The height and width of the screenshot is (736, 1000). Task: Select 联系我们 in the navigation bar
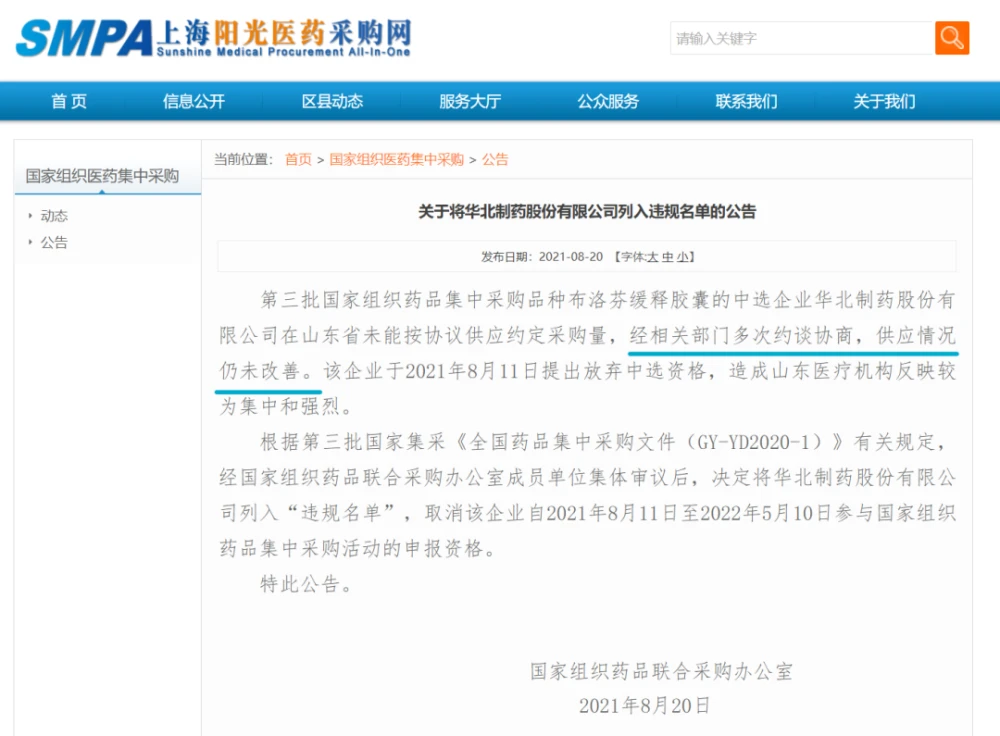click(746, 101)
